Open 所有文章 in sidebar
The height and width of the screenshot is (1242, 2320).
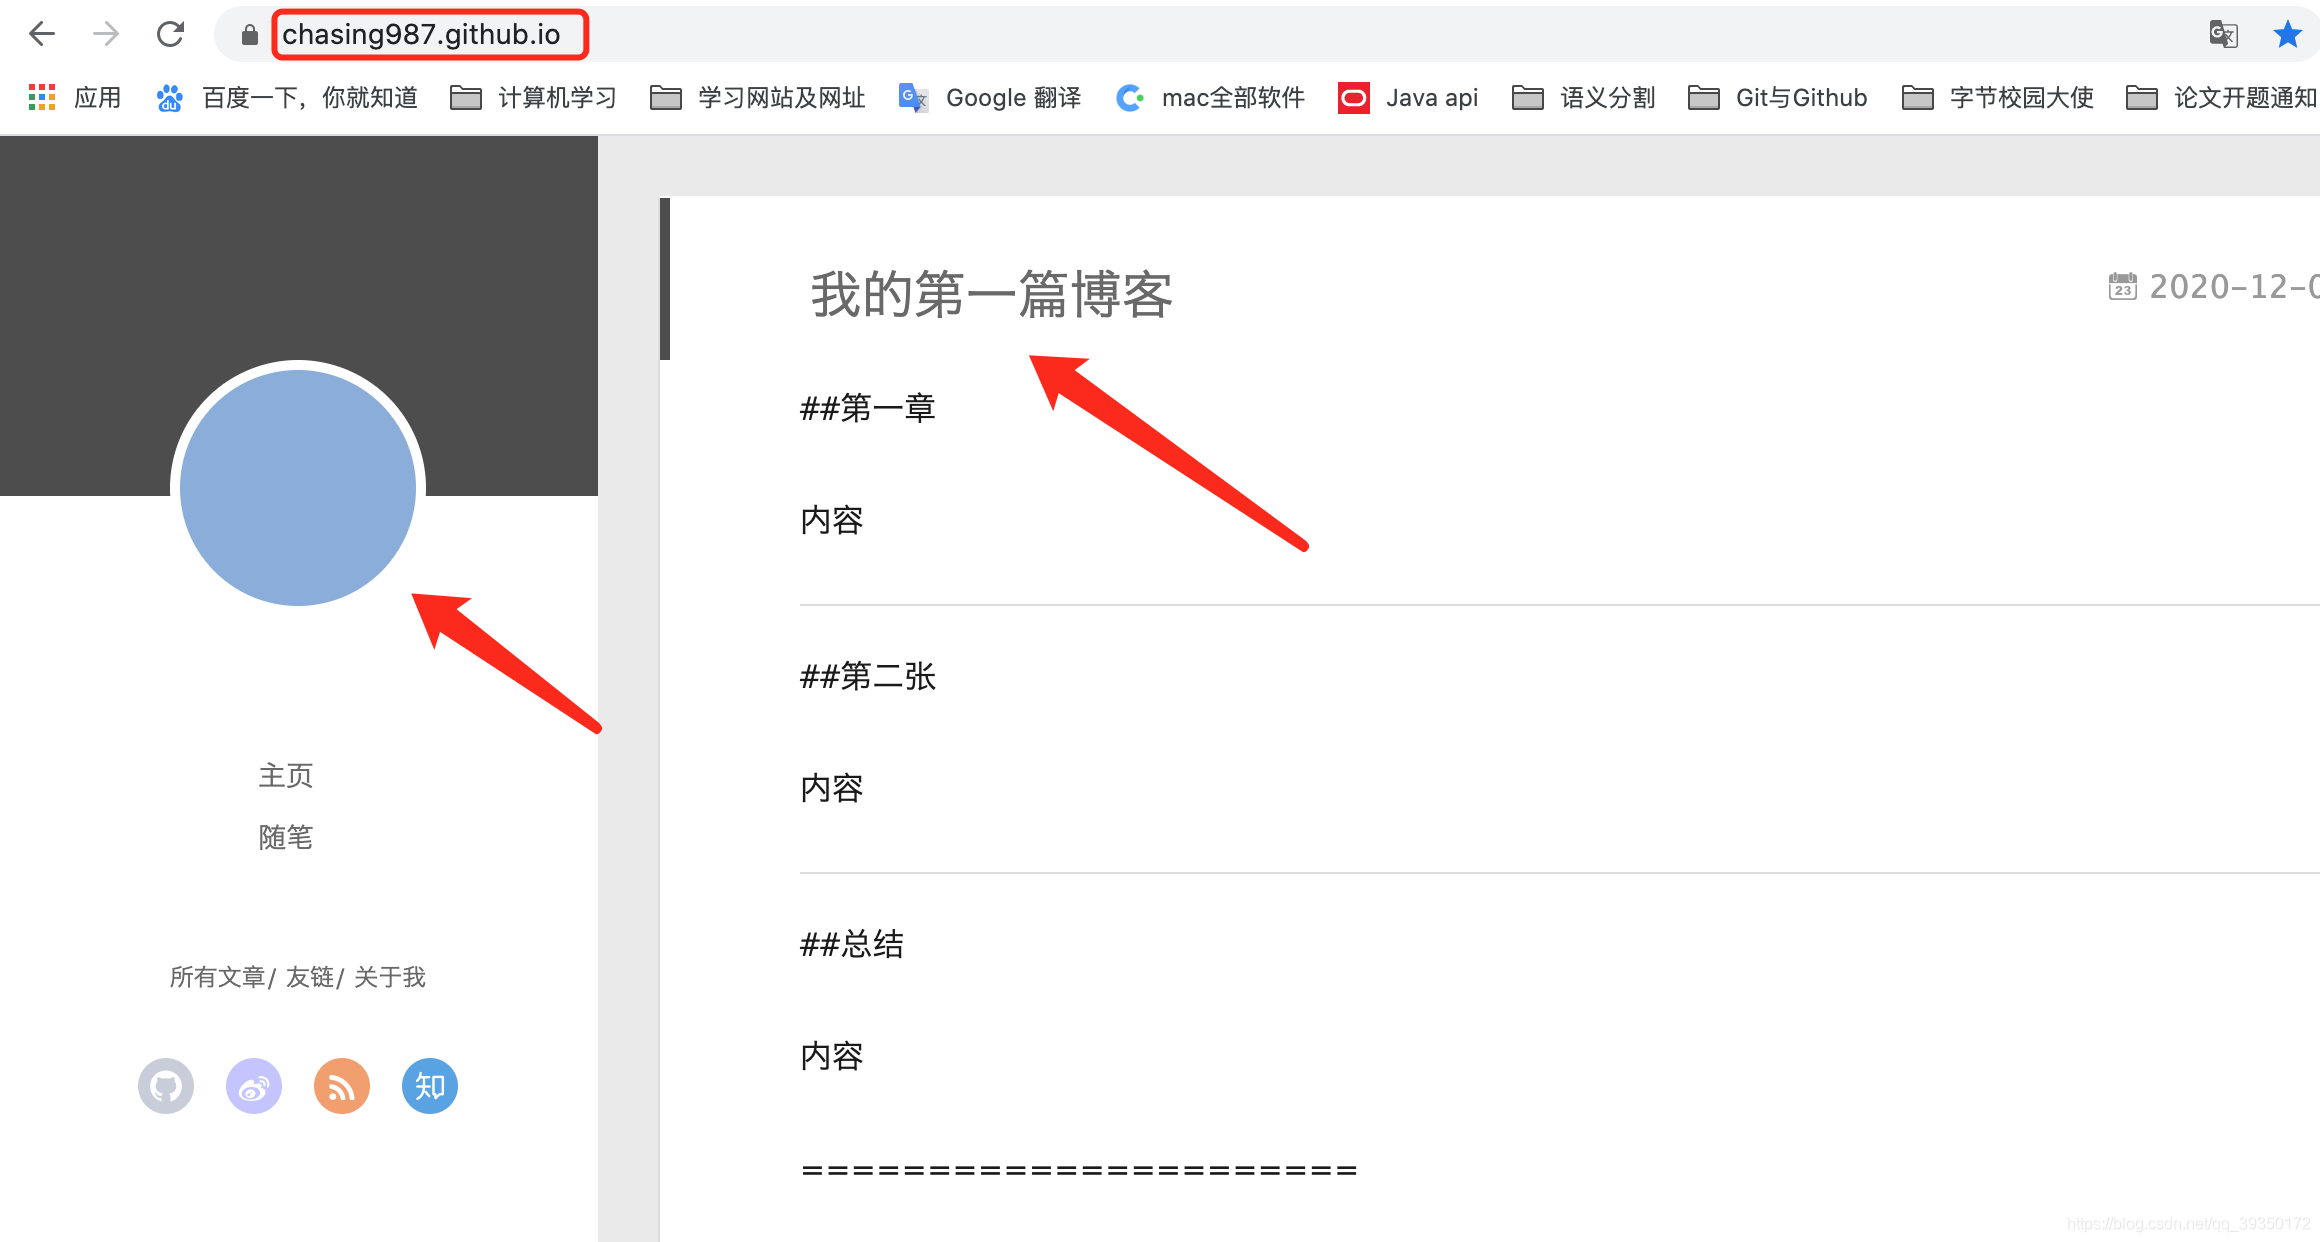click(217, 977)
